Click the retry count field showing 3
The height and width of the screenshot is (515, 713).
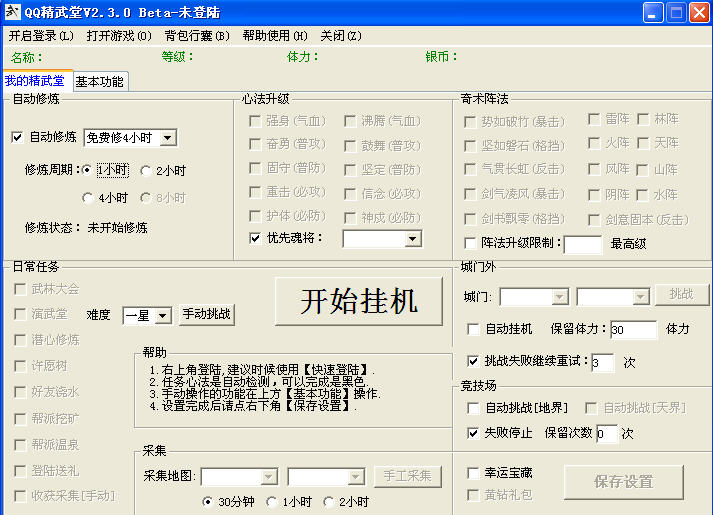[x=603, y=363]
